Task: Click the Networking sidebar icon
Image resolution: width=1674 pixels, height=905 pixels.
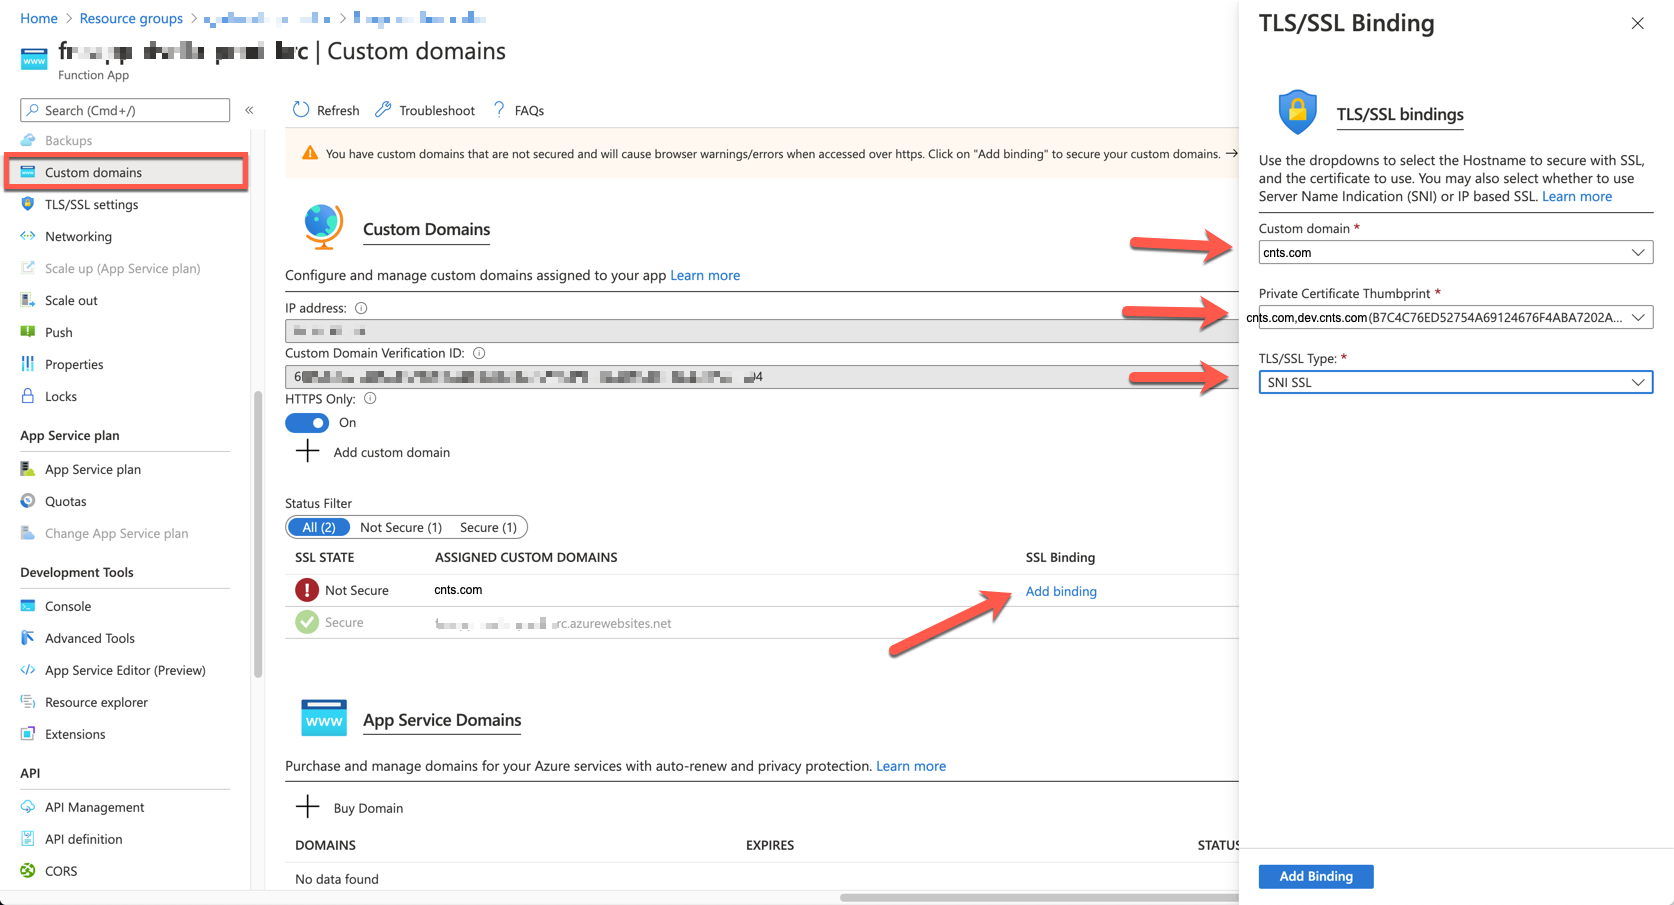Action: pyautogui.click(x=28, y=236)
